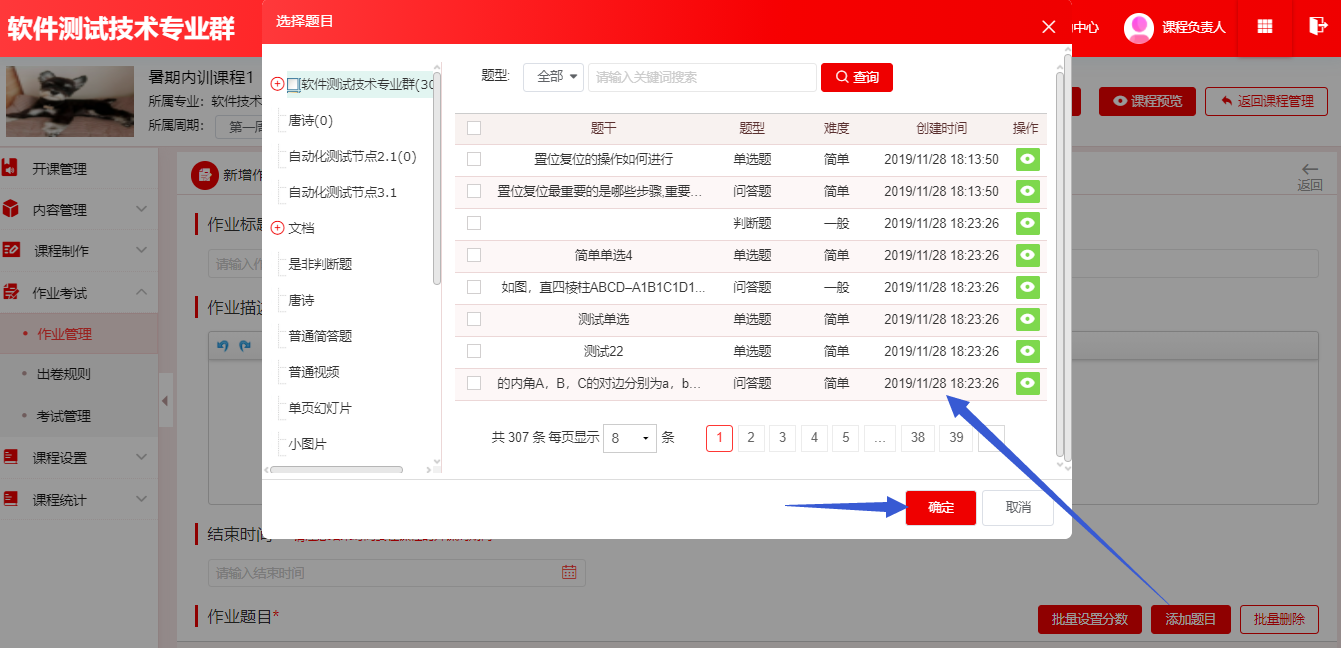Image resolution: width=1341 pixels, height=648 pixels.
Task: Click the 课程负责人 avatar
Action: click(1138, 27)
